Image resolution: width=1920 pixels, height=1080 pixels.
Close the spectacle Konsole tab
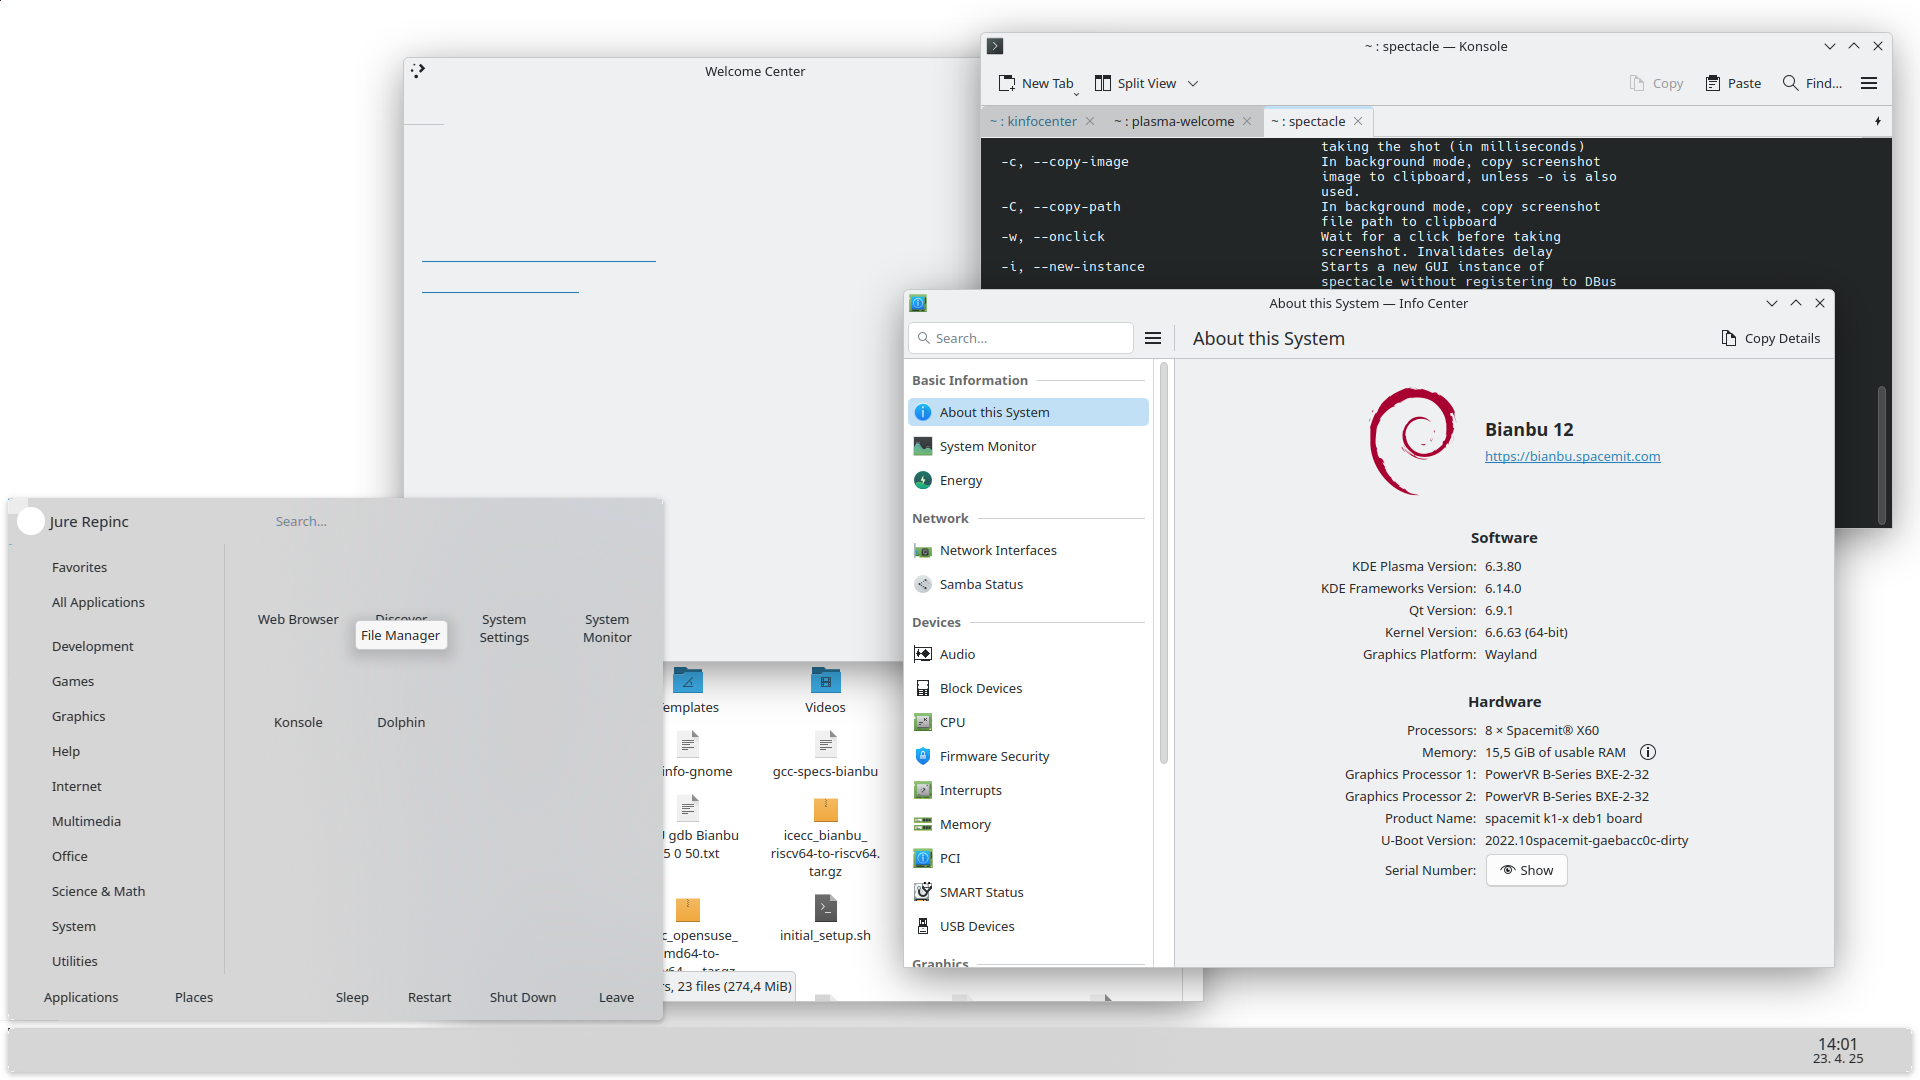click(1358, 121)
